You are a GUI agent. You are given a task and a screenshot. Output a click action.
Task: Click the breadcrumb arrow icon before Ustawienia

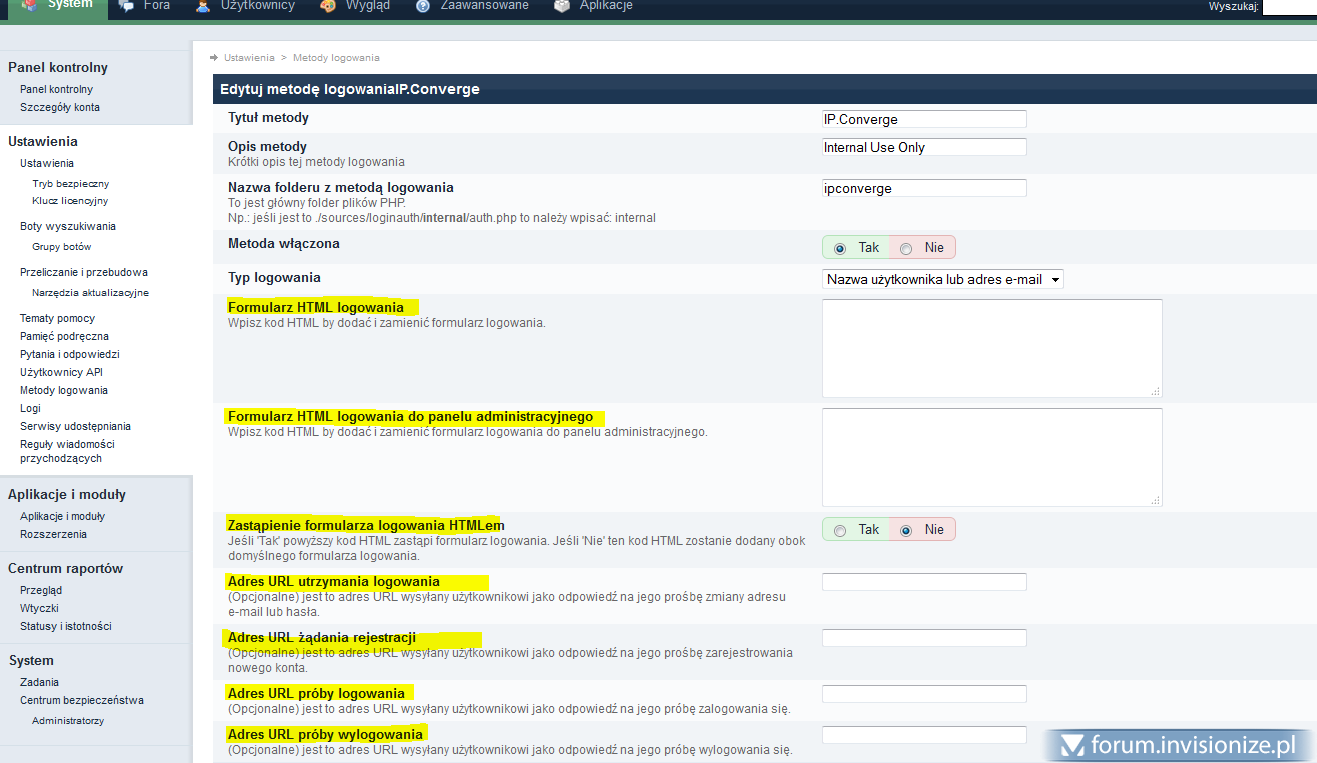[215, 58]
